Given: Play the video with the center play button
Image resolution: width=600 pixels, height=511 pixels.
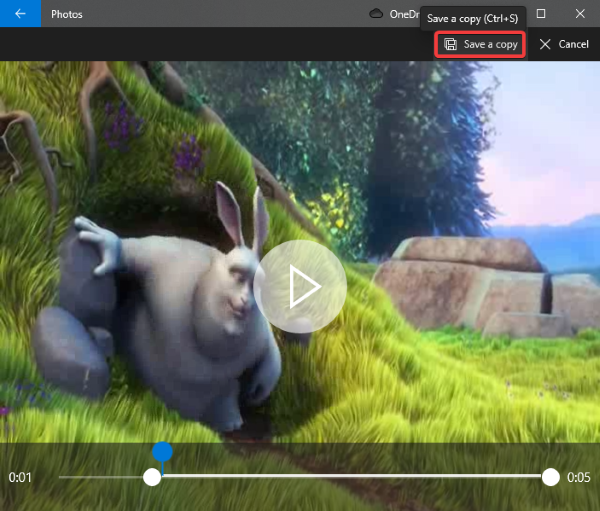Looking at the screenshot, I should tap(300, 286).
